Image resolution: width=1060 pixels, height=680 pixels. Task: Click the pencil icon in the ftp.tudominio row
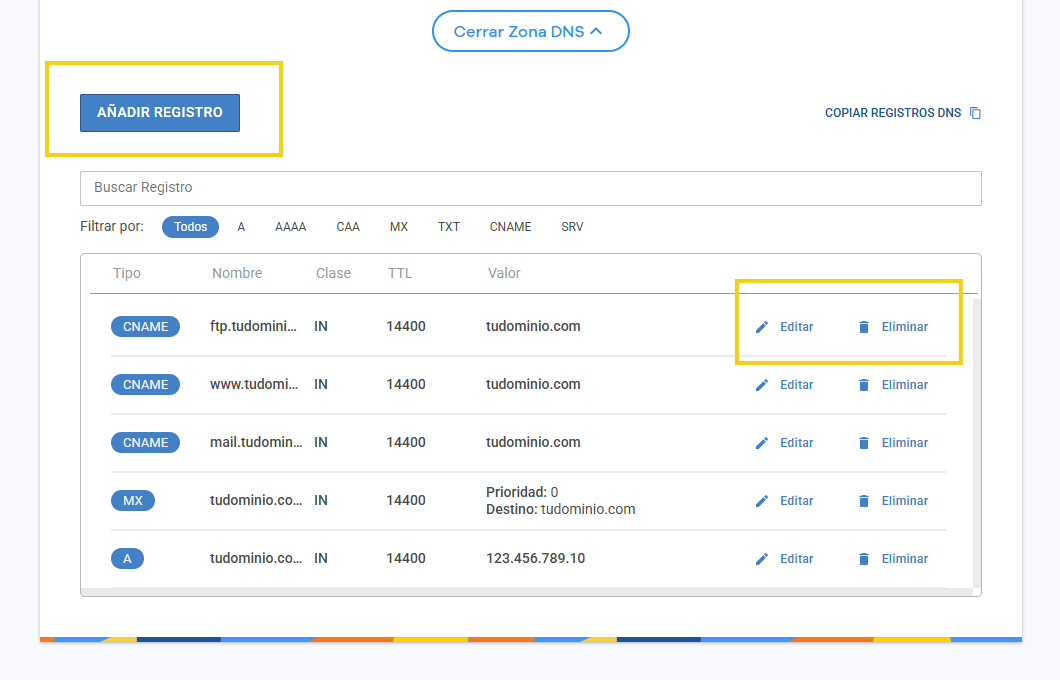(x=762, y=327)
